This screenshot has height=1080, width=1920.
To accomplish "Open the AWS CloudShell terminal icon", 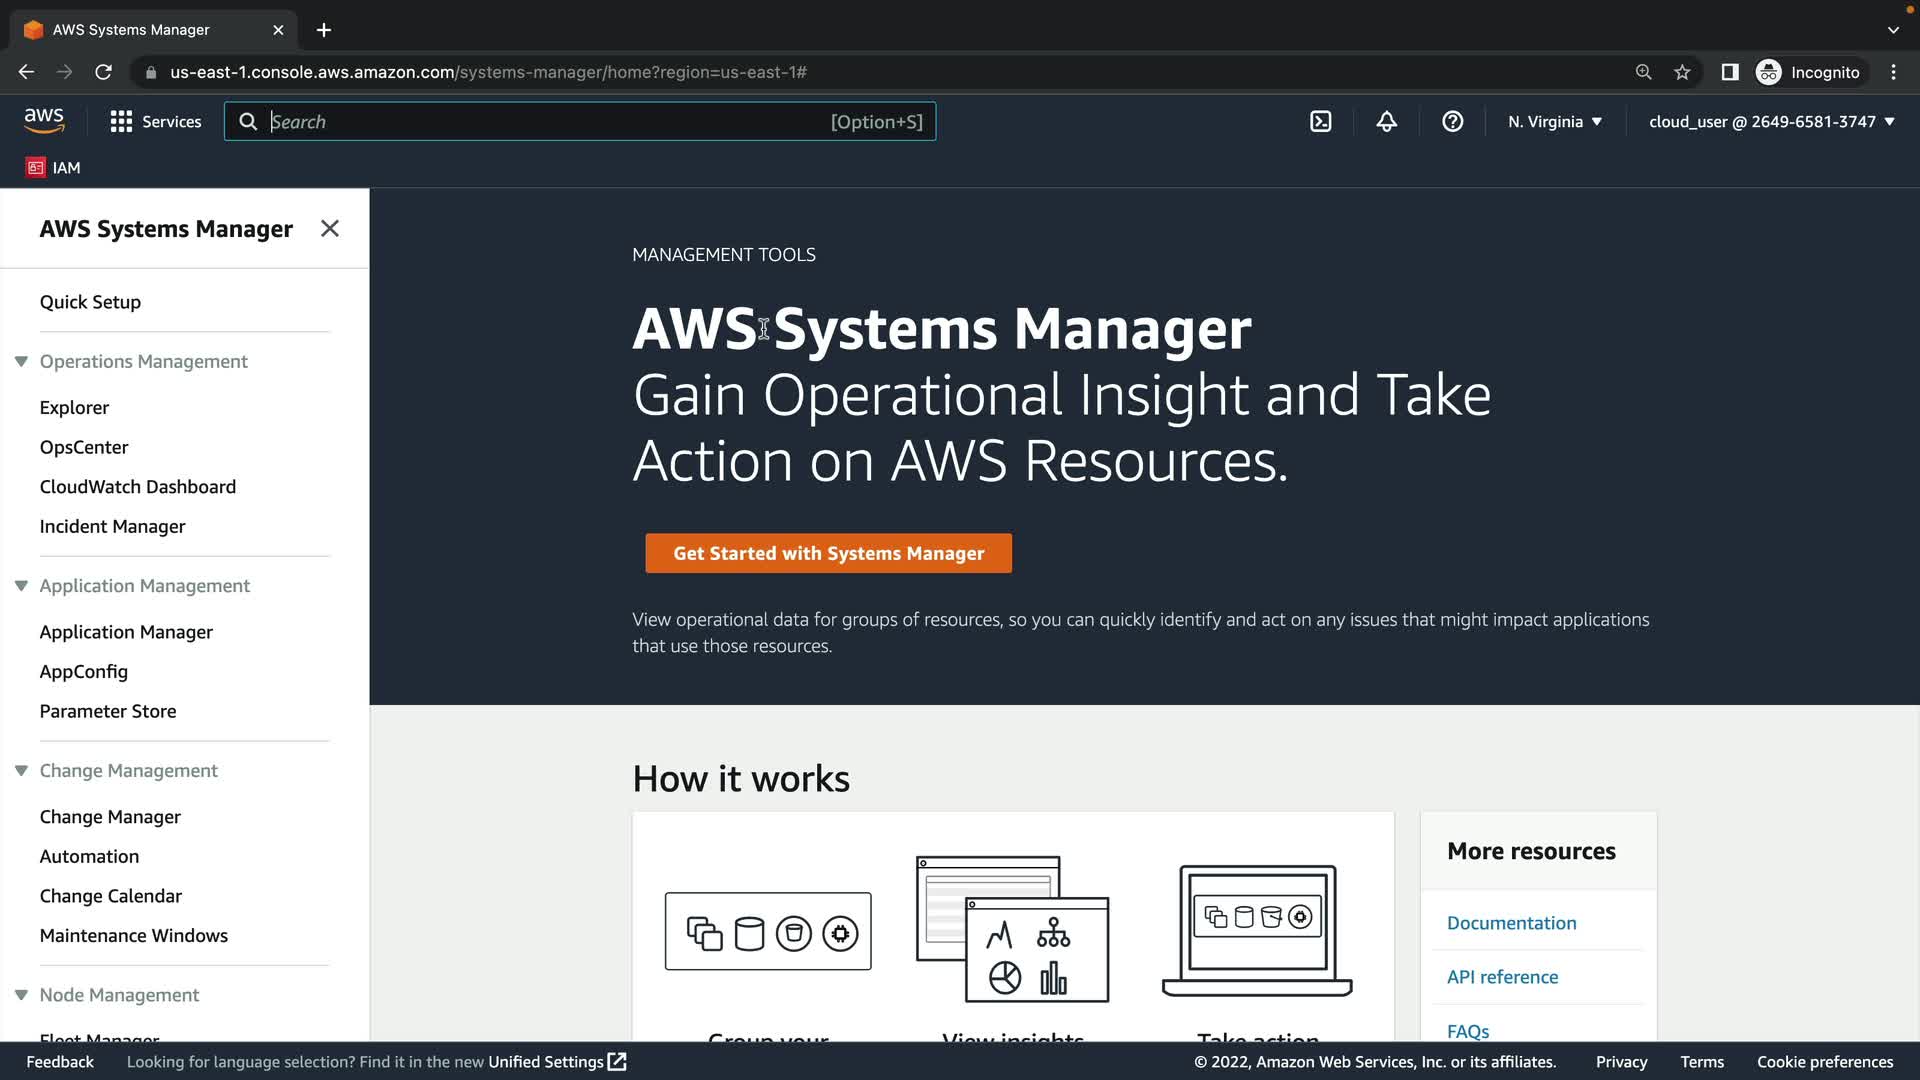I will point(1321,122).
